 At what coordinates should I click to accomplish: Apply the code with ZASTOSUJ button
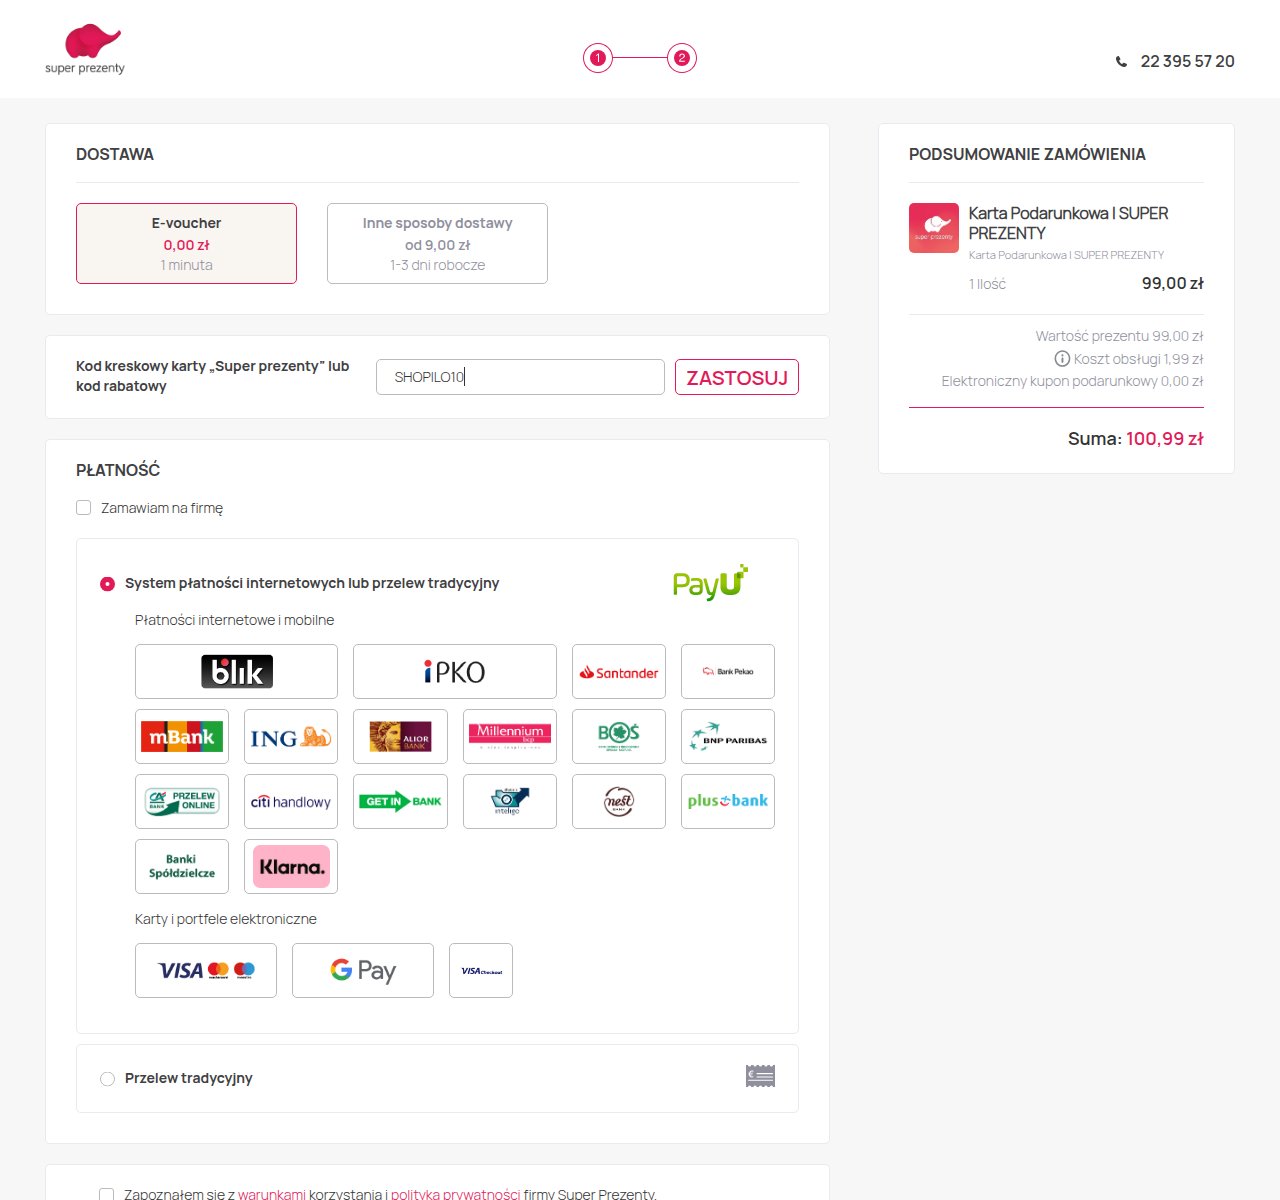(737, 377)
